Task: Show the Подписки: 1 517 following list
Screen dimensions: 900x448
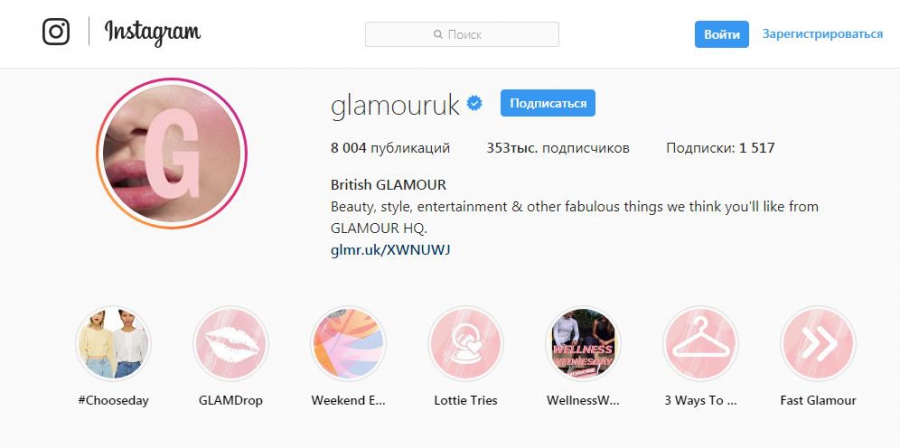Action: pos(720,148)
